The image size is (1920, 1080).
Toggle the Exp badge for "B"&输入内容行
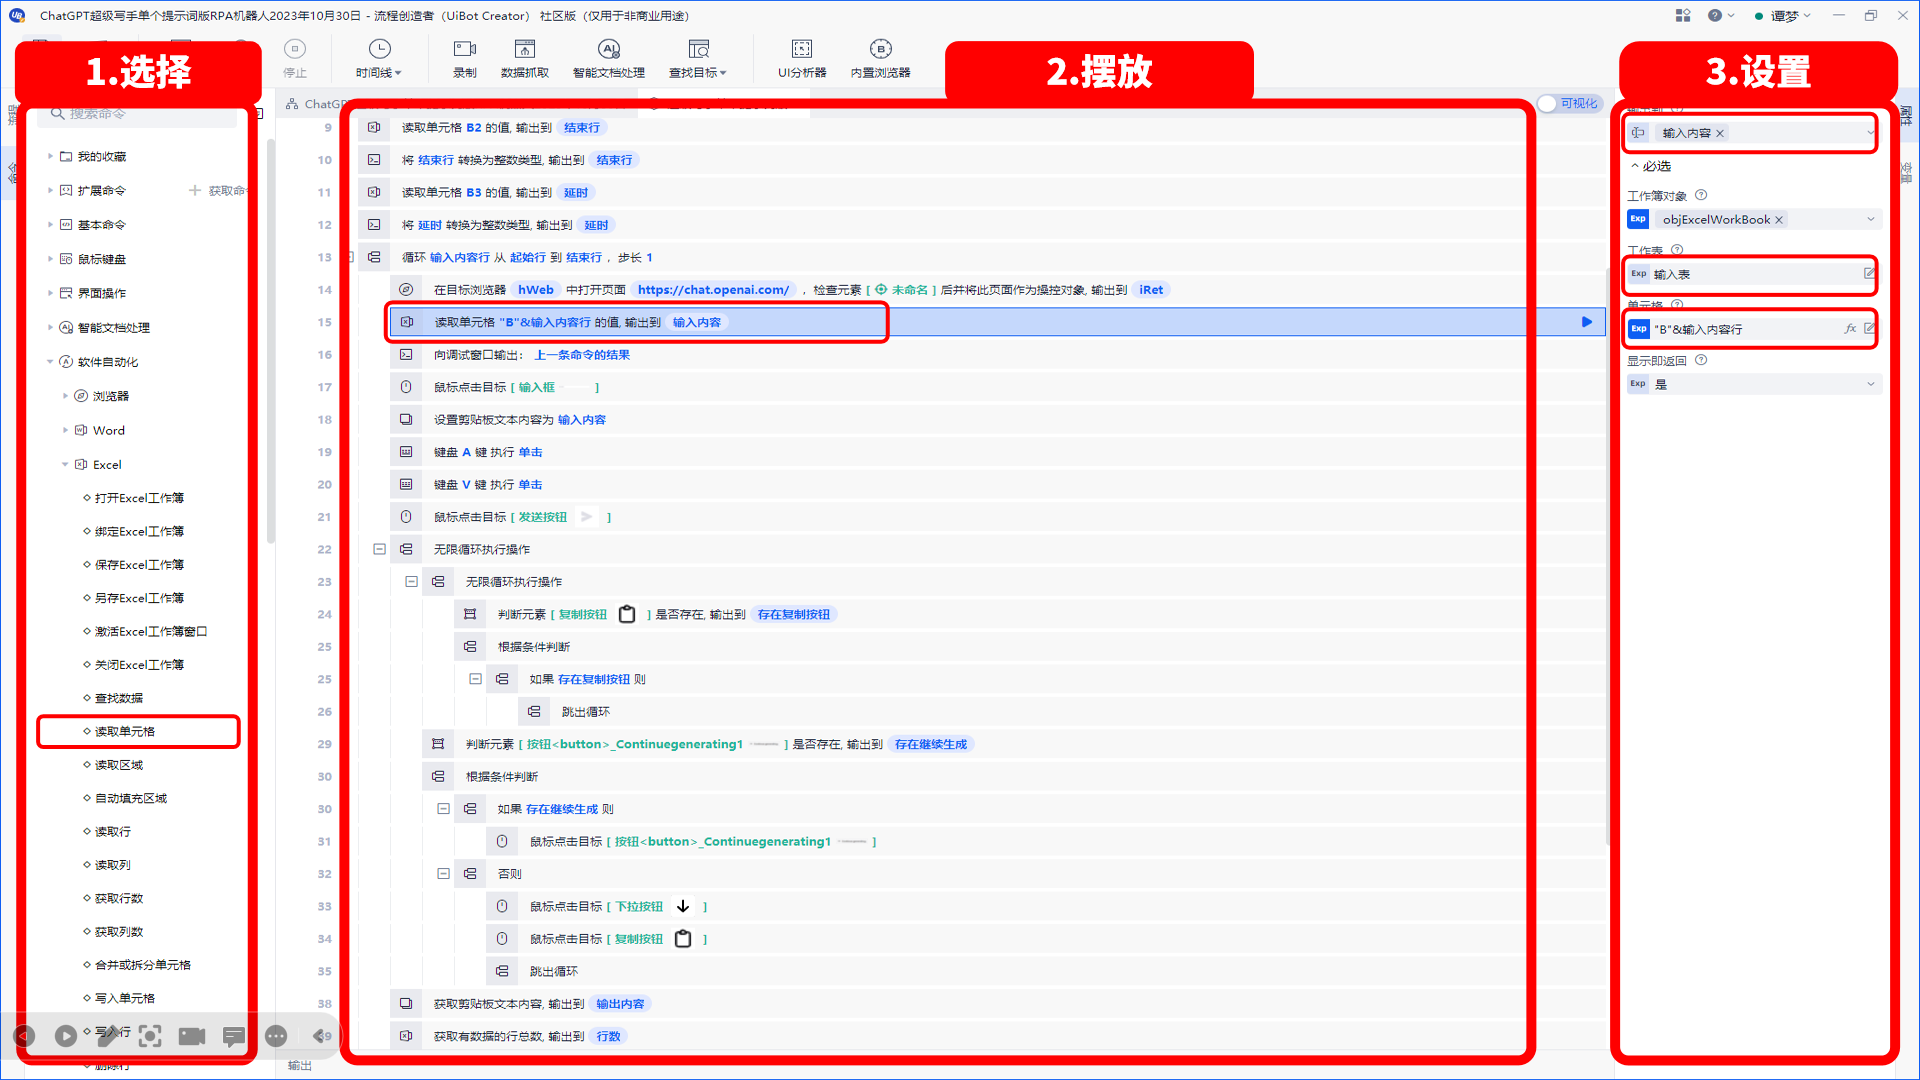tap(1638, 328)
